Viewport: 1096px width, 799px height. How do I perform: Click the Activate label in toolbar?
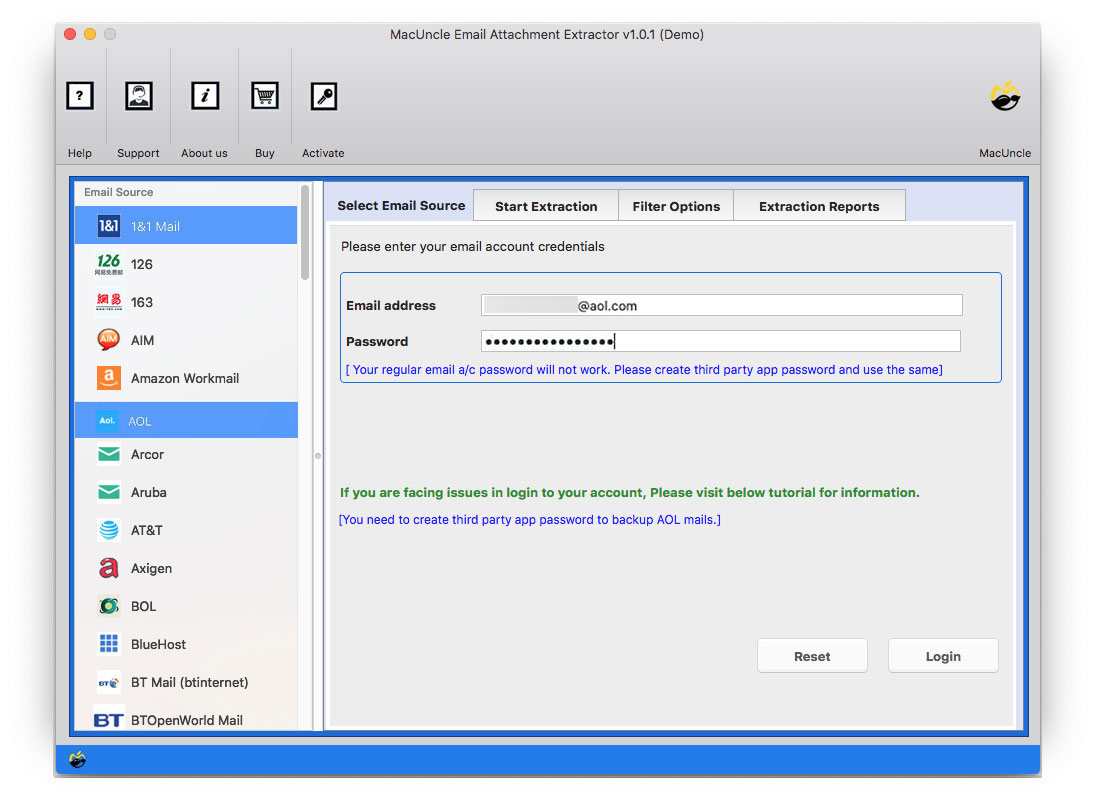tap(323, 153)
